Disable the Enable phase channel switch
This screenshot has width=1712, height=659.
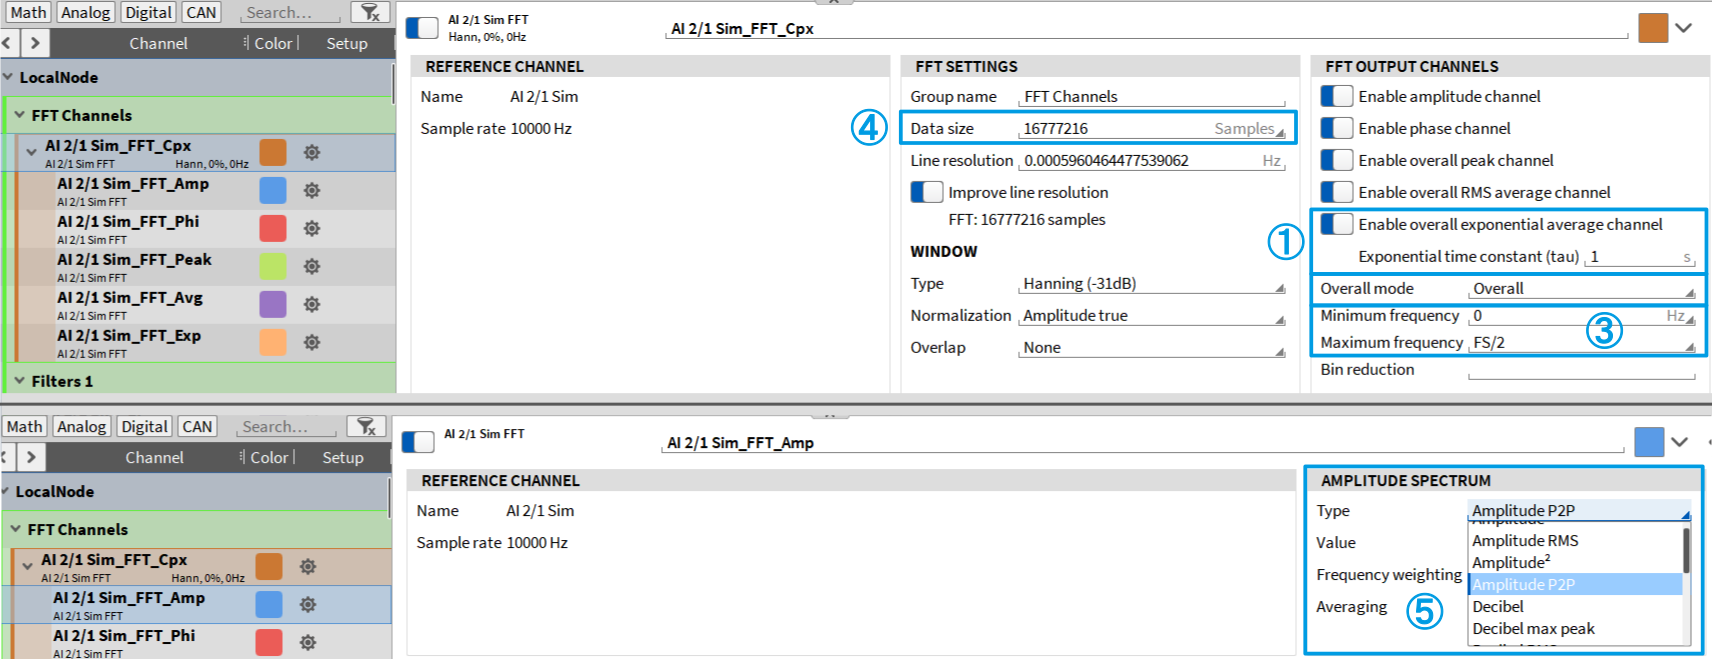click(x=1337, y=129)
